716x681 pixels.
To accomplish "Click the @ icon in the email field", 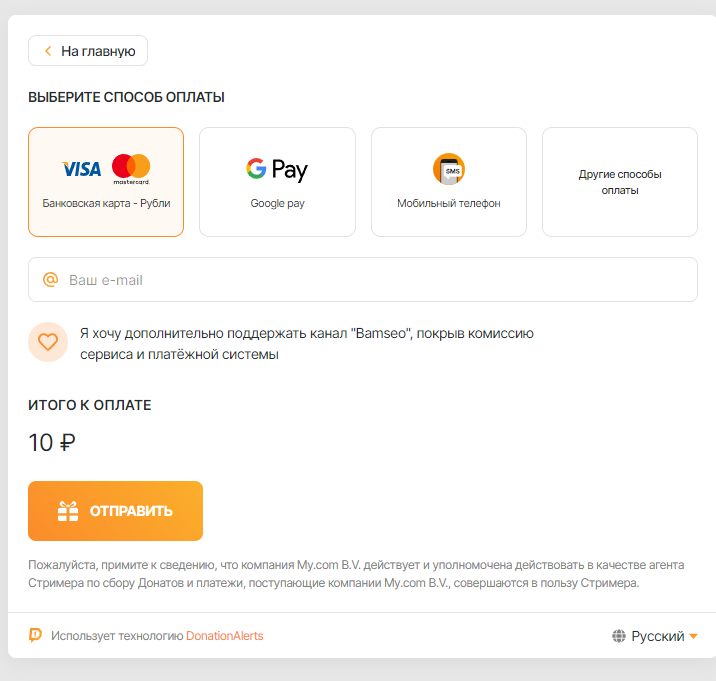I will click(x=50, y=279).
